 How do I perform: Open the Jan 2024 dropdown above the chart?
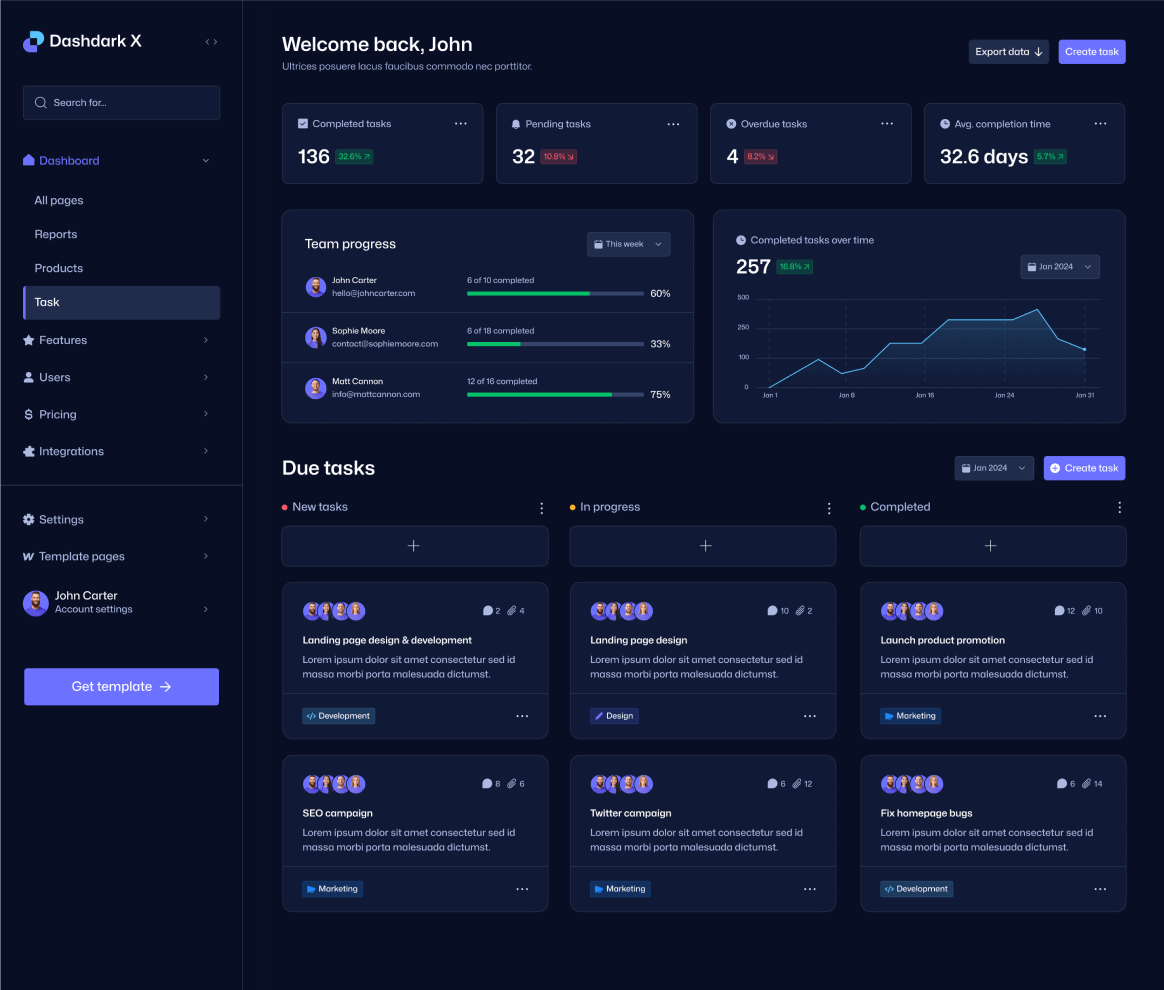1059,266
